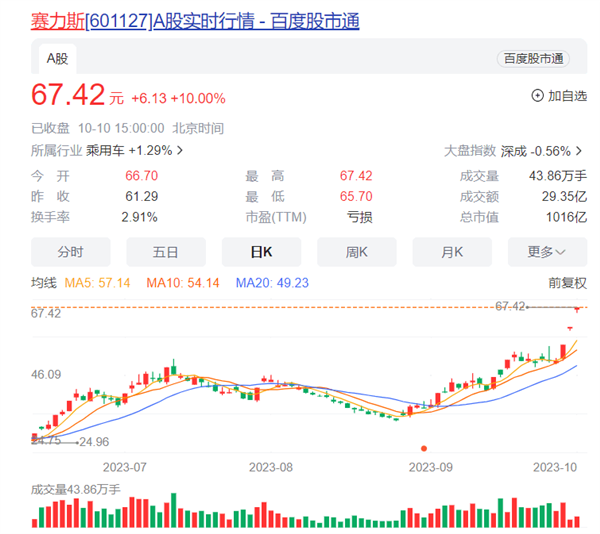
Task: Click the plus circle icon beside 加自选
Action: 537,96
